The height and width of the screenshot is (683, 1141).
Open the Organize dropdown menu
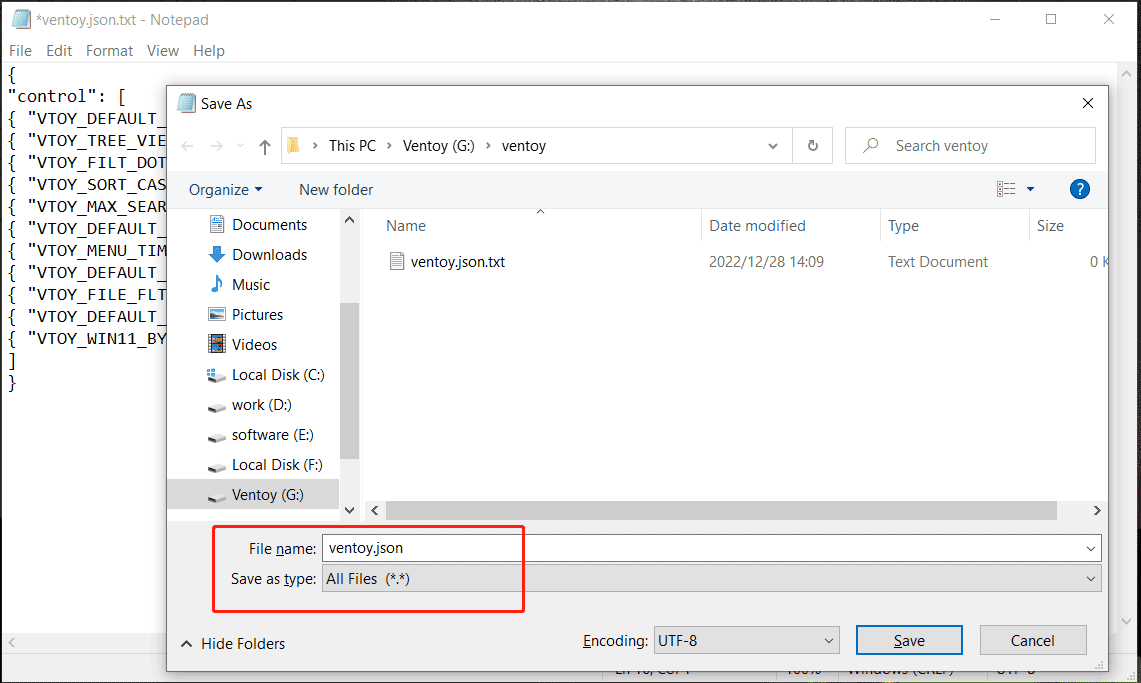click(225, 190)
